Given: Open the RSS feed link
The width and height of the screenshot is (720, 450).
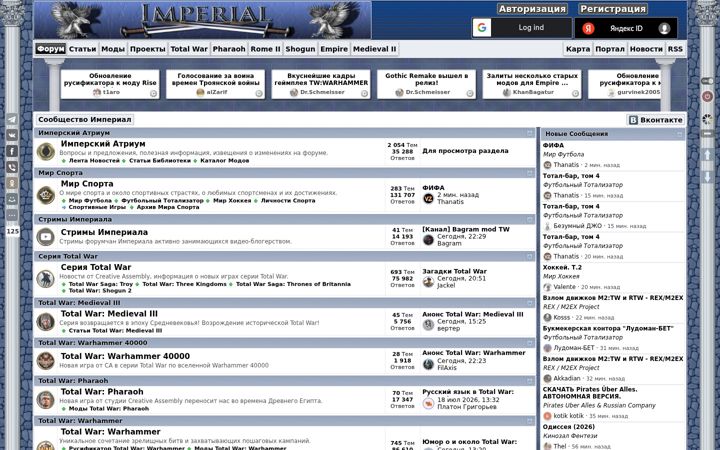Looking at the screenshot, I should pos(675,49).
